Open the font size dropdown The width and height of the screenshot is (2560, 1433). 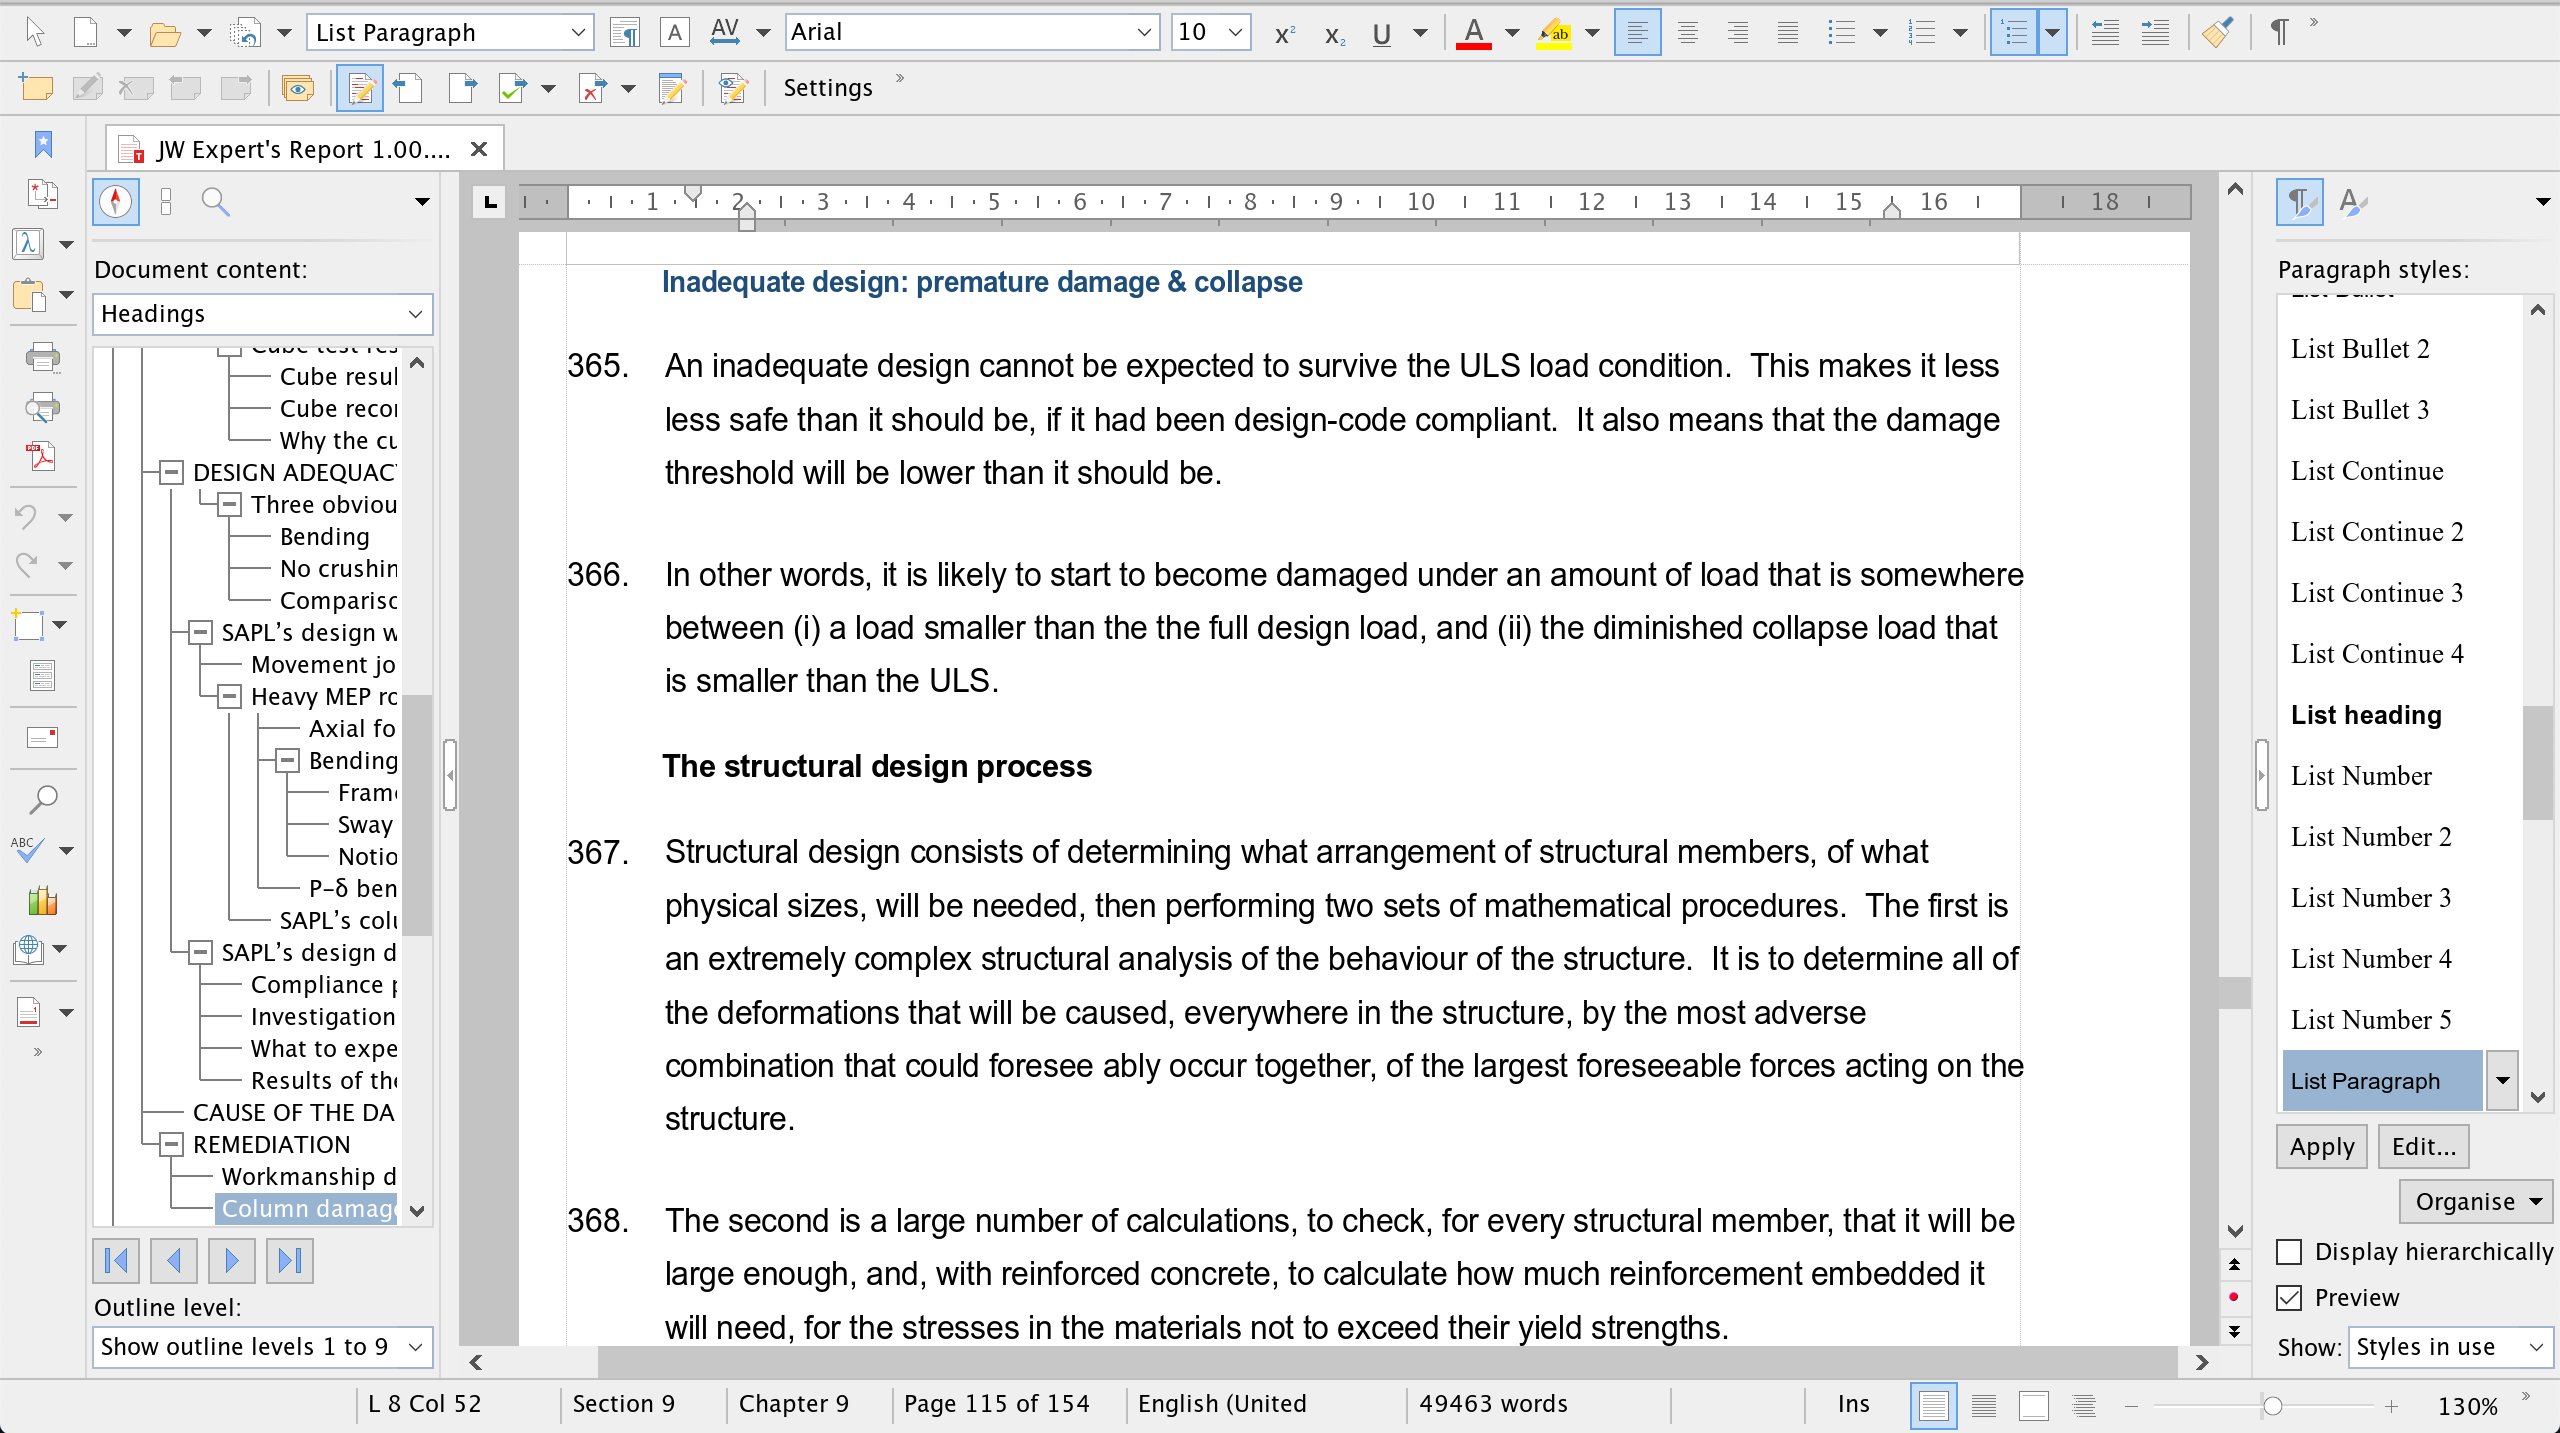point(1236,33)
